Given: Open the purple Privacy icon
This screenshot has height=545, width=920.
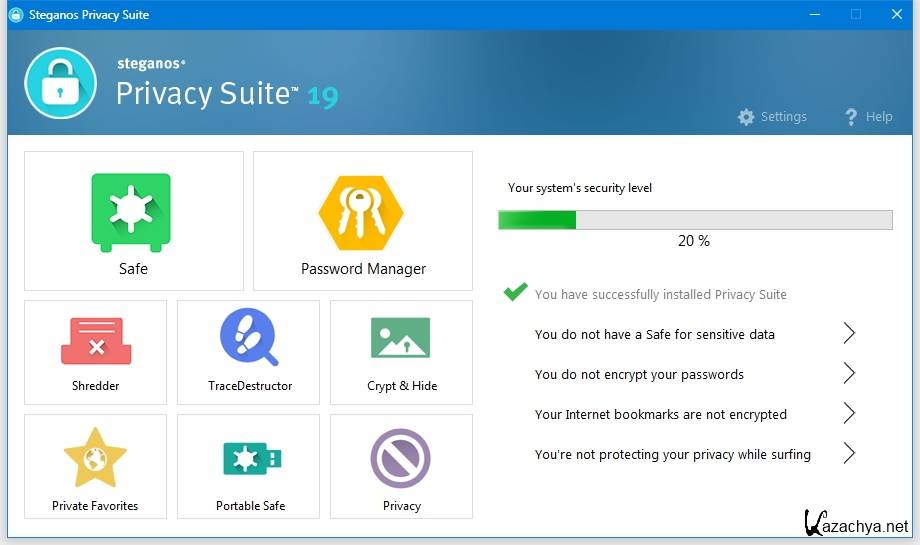Looking at the screenshot, I should [400, 458].
